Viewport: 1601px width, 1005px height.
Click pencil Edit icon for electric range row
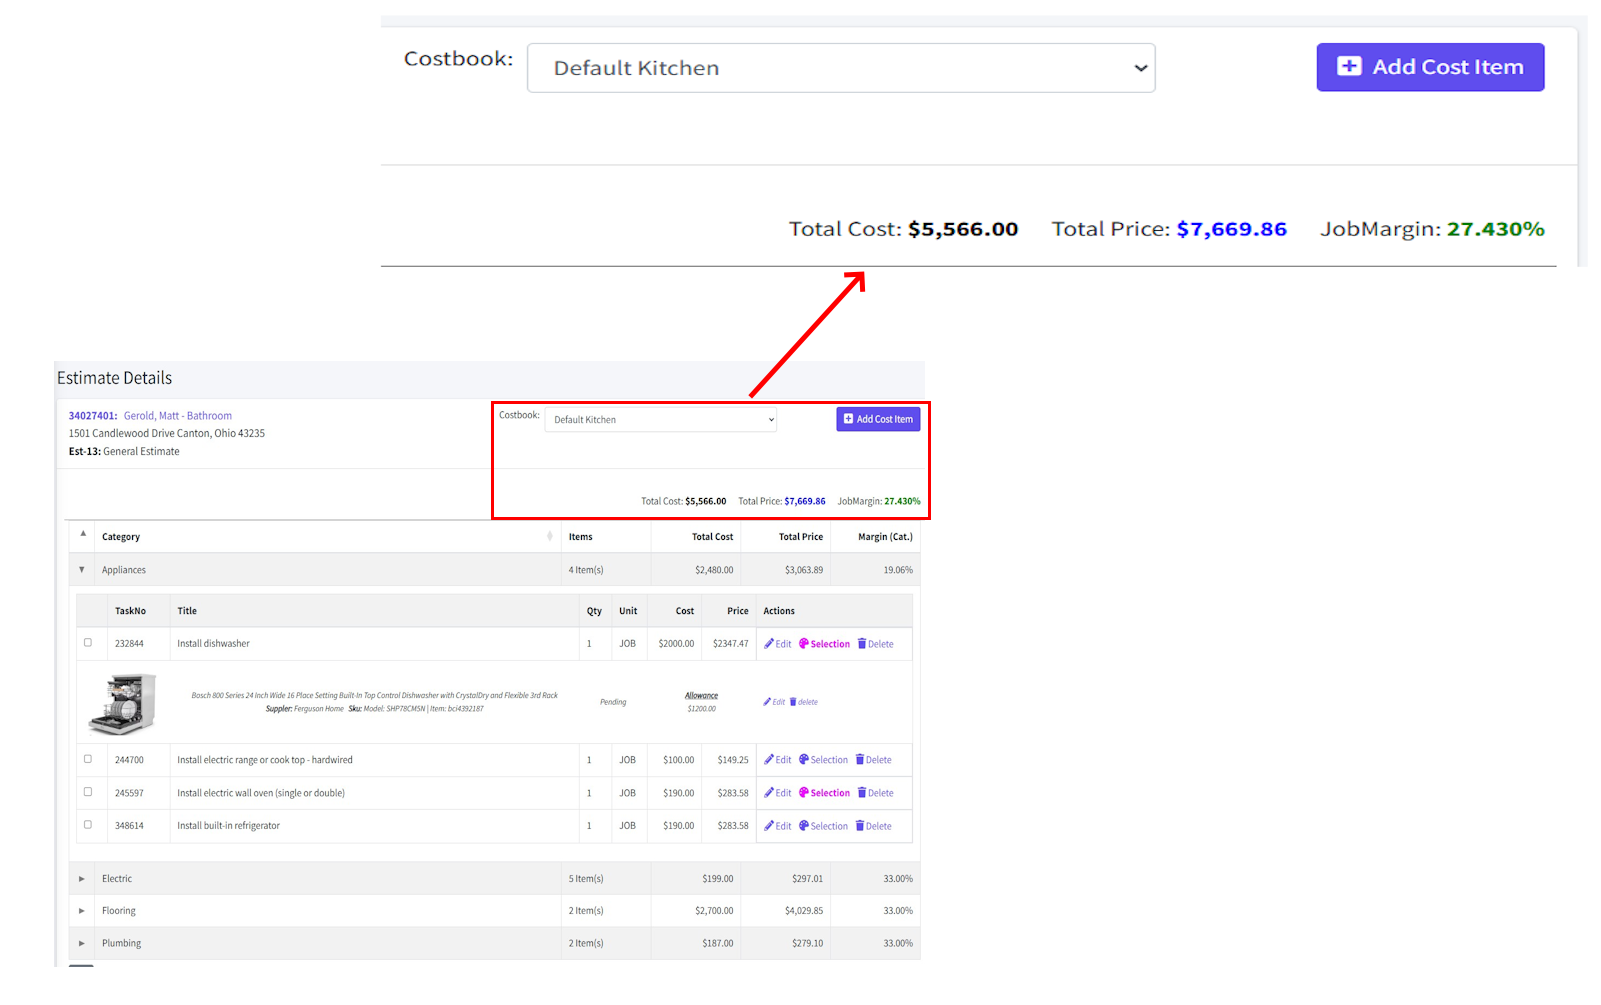tap(769, 760)
